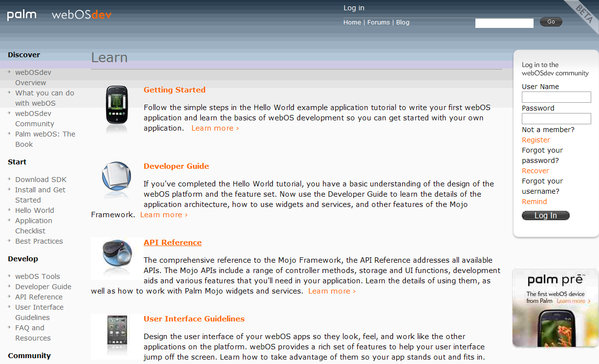Open webOSdev Community sidebar link
This screenshot has width=599, height=364.
click(34, 119)
